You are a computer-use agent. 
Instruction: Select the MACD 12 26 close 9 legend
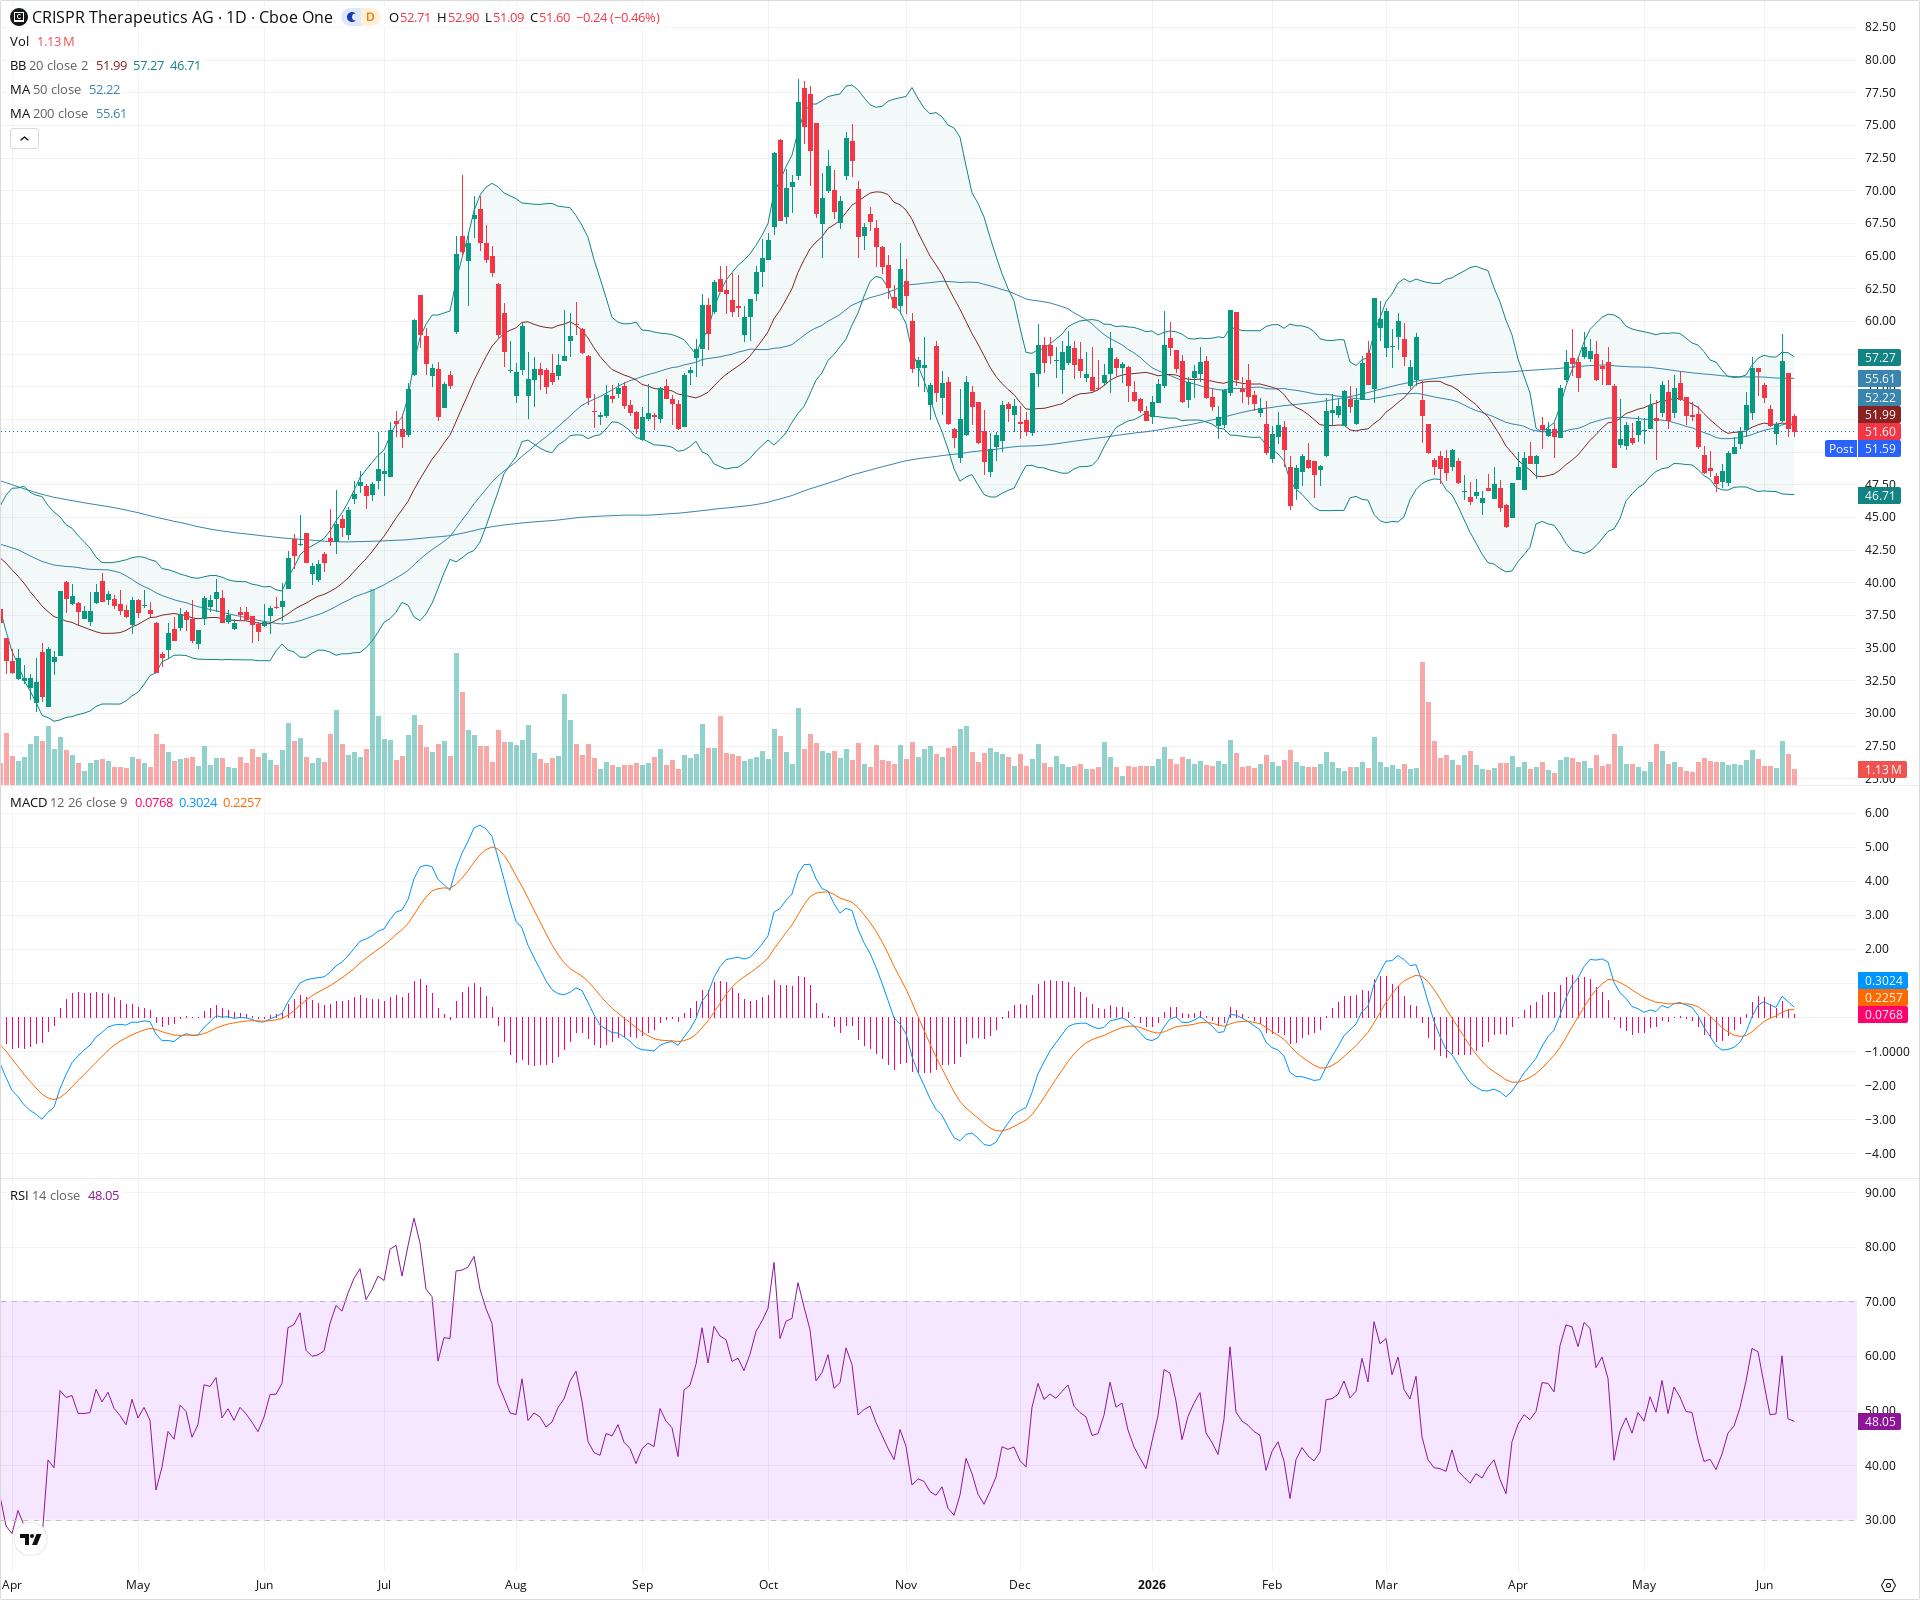(69, 802)
